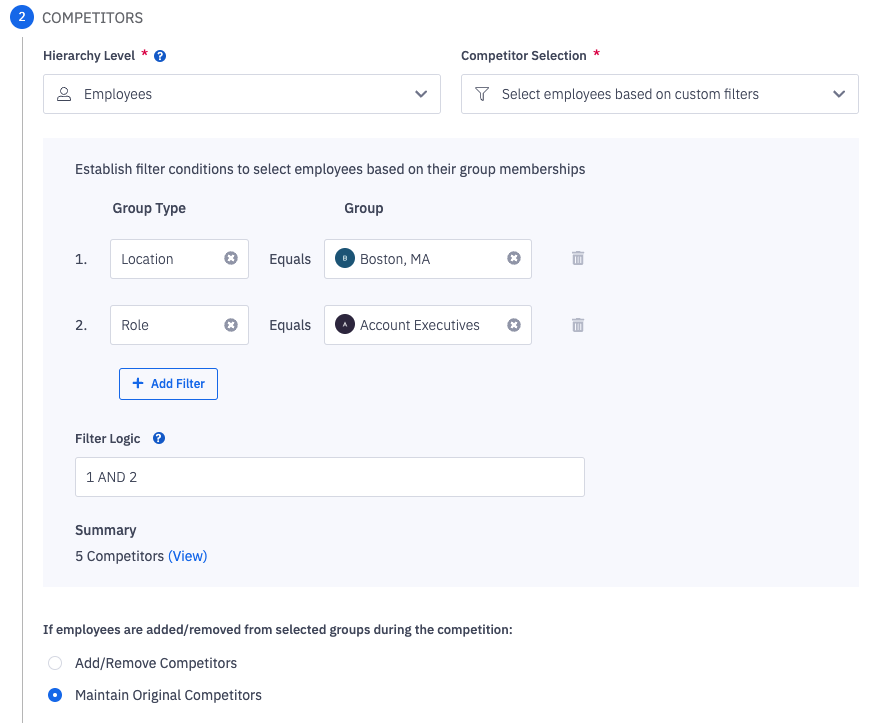Click the Add Filter button
Image resolution: width=890 pixels, height=723 pixels.
(168, 384)
